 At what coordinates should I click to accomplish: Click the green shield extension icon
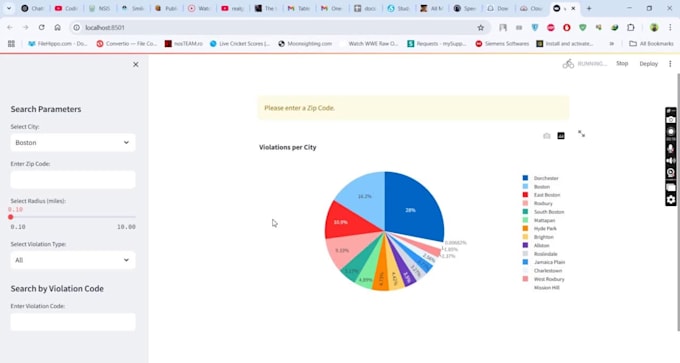click(582, 27)
